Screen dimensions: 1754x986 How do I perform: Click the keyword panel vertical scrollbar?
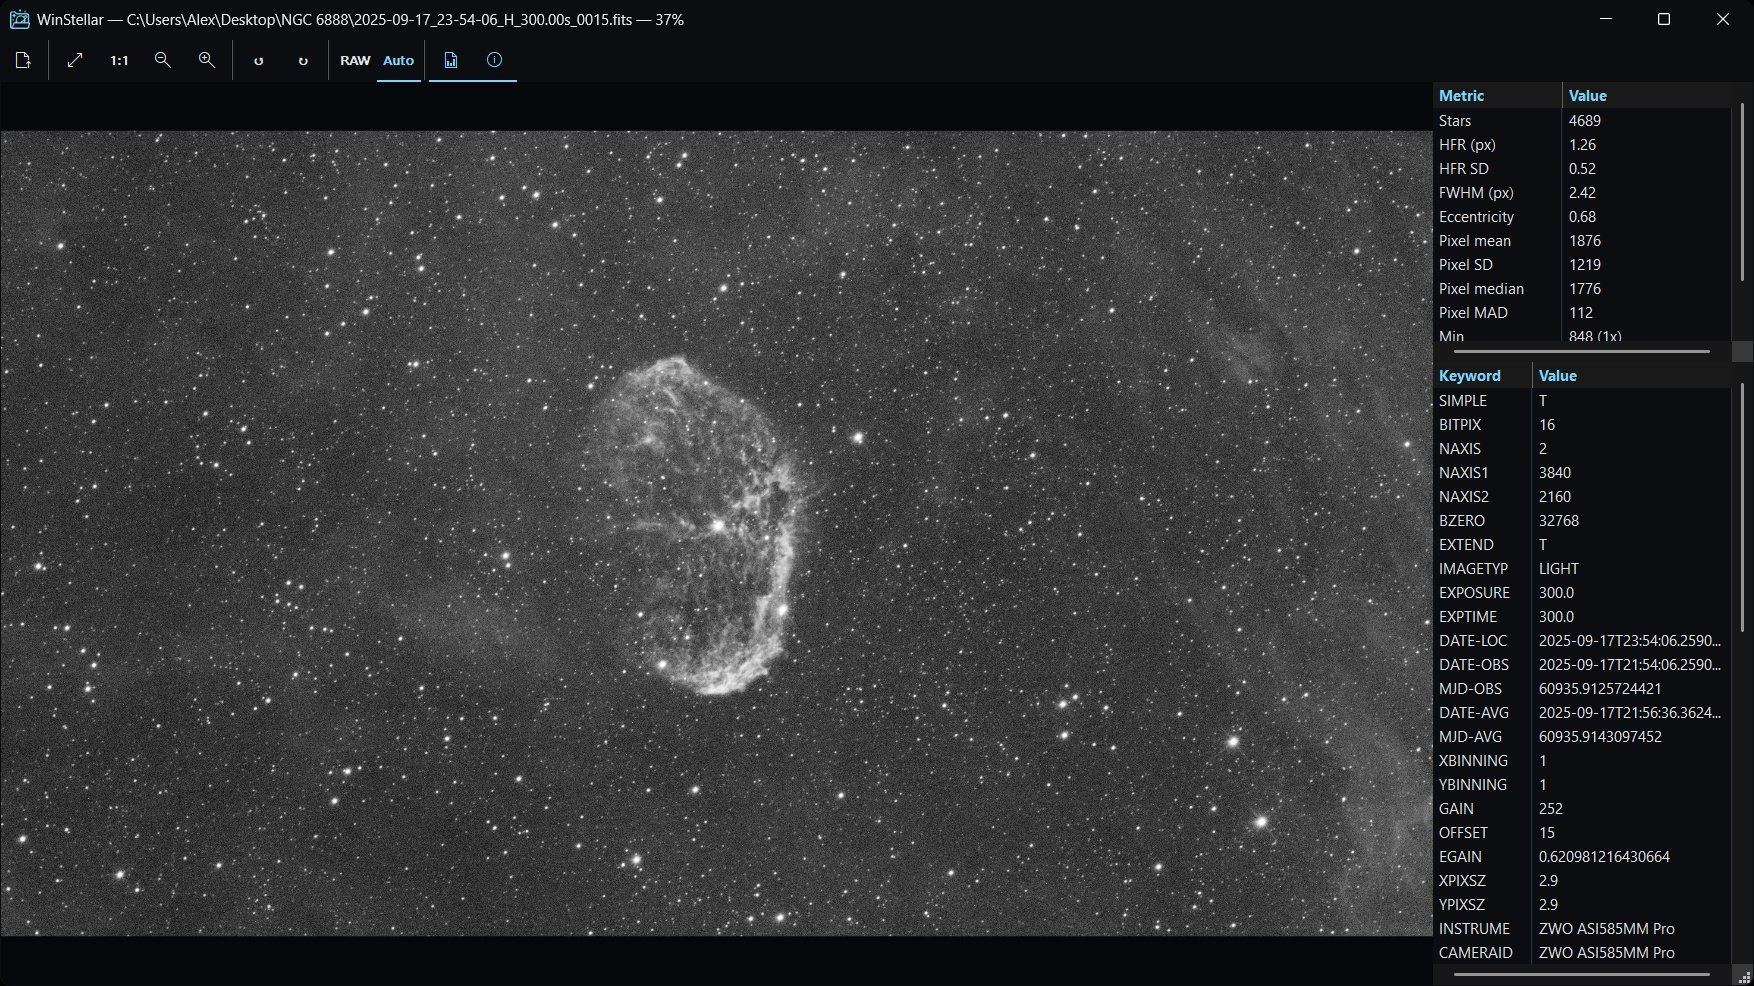coord(1742,506)
